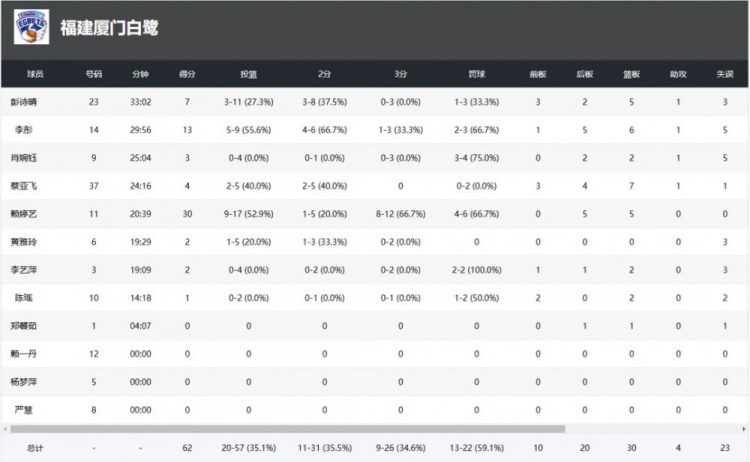This screenshot has width=750, height=462.
Task: Select the 罚球 column header
Action: [477, 74]
